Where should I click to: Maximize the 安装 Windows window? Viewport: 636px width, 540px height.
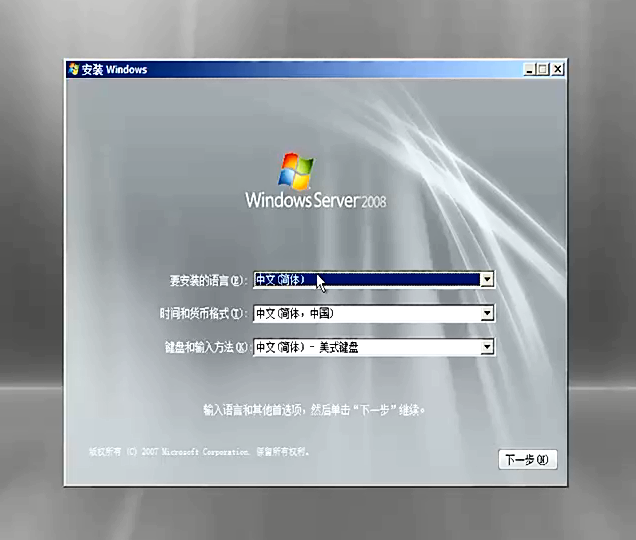coord(542,69)
